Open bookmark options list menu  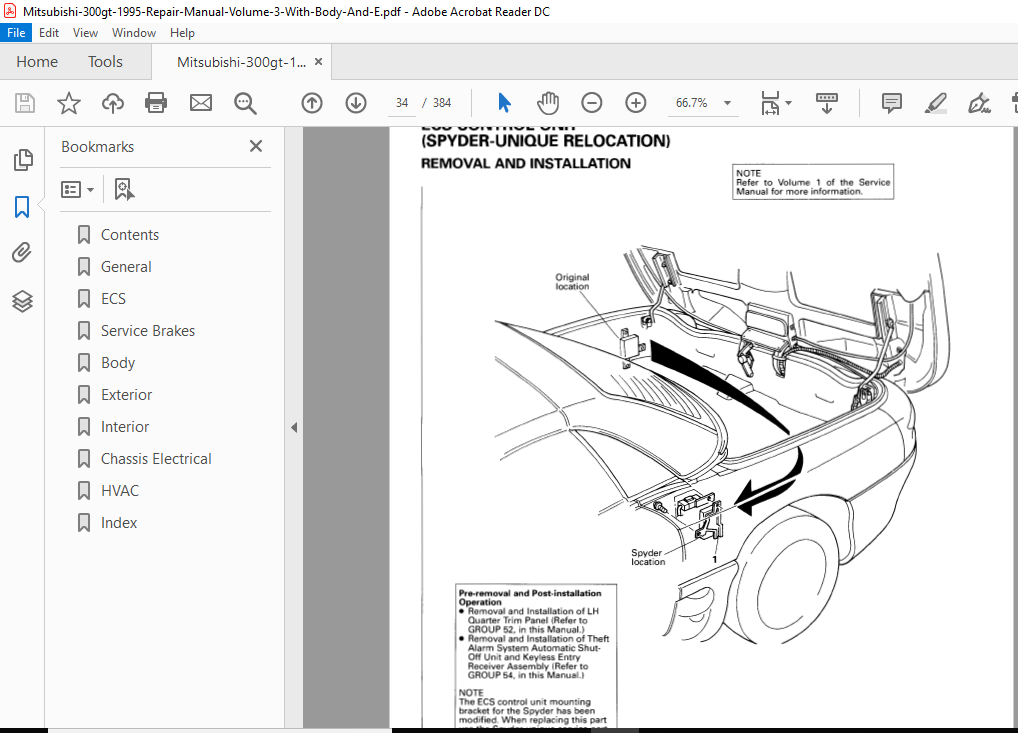[x=77, y=190]
